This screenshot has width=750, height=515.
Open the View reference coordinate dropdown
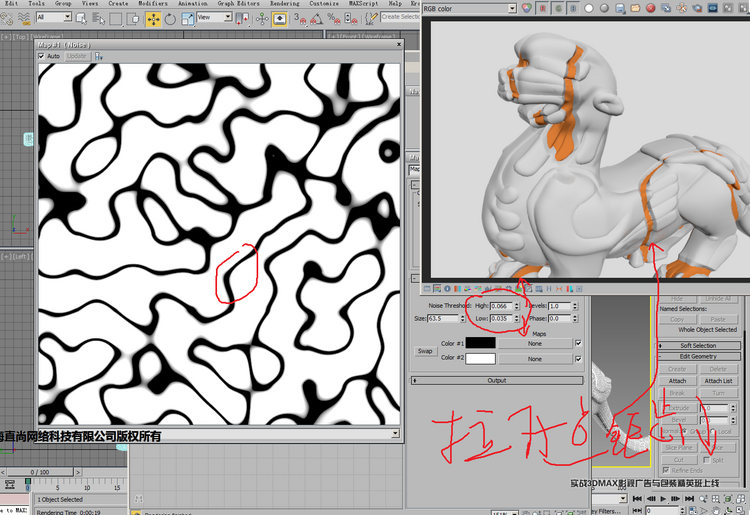pos(228,17)
